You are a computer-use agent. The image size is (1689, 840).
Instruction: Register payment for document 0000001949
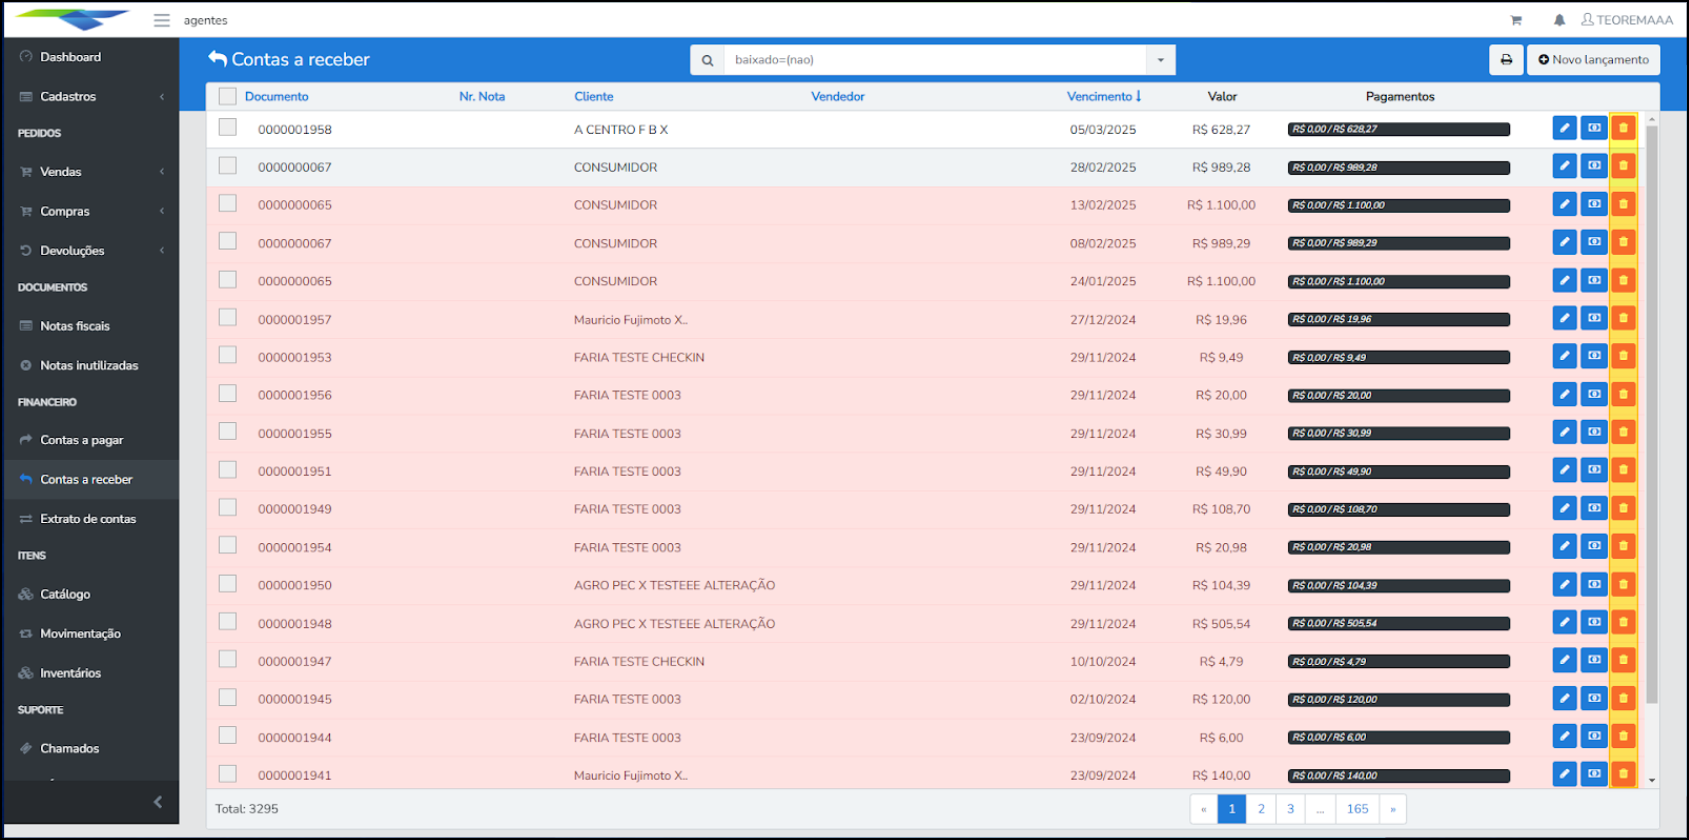1594,508
